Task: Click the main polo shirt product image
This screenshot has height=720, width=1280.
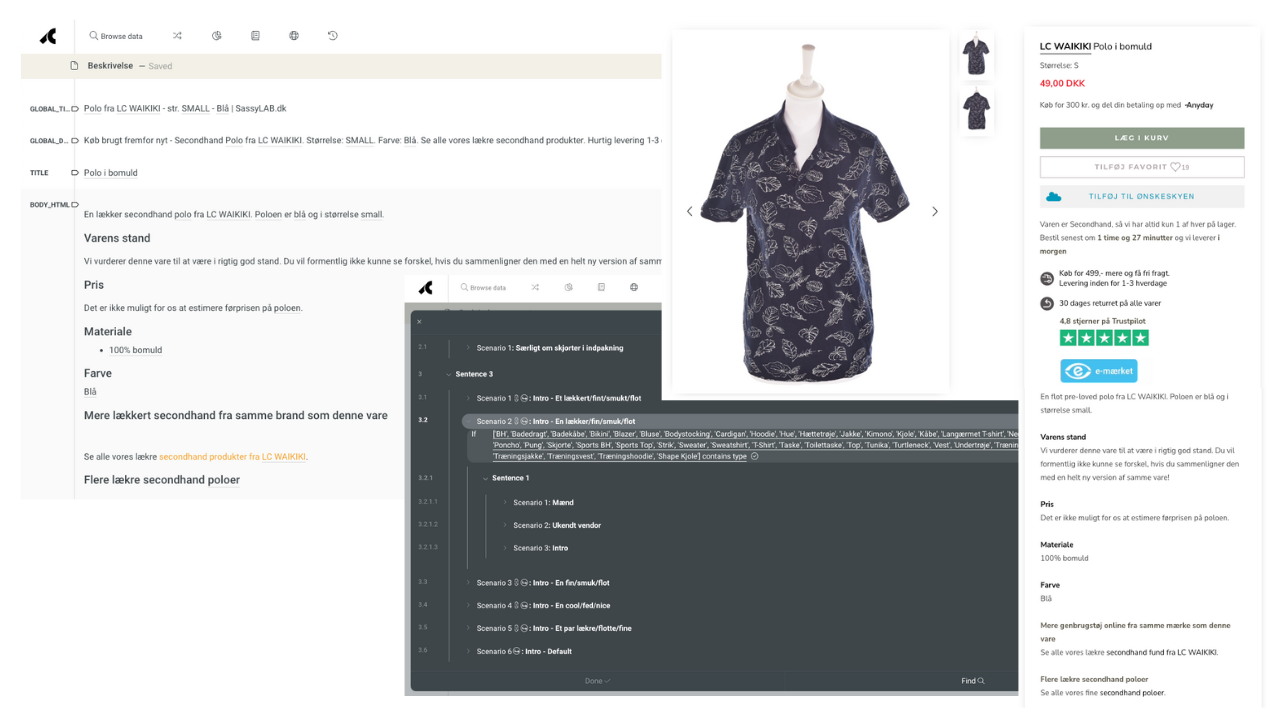Action: tap(810, 211)
